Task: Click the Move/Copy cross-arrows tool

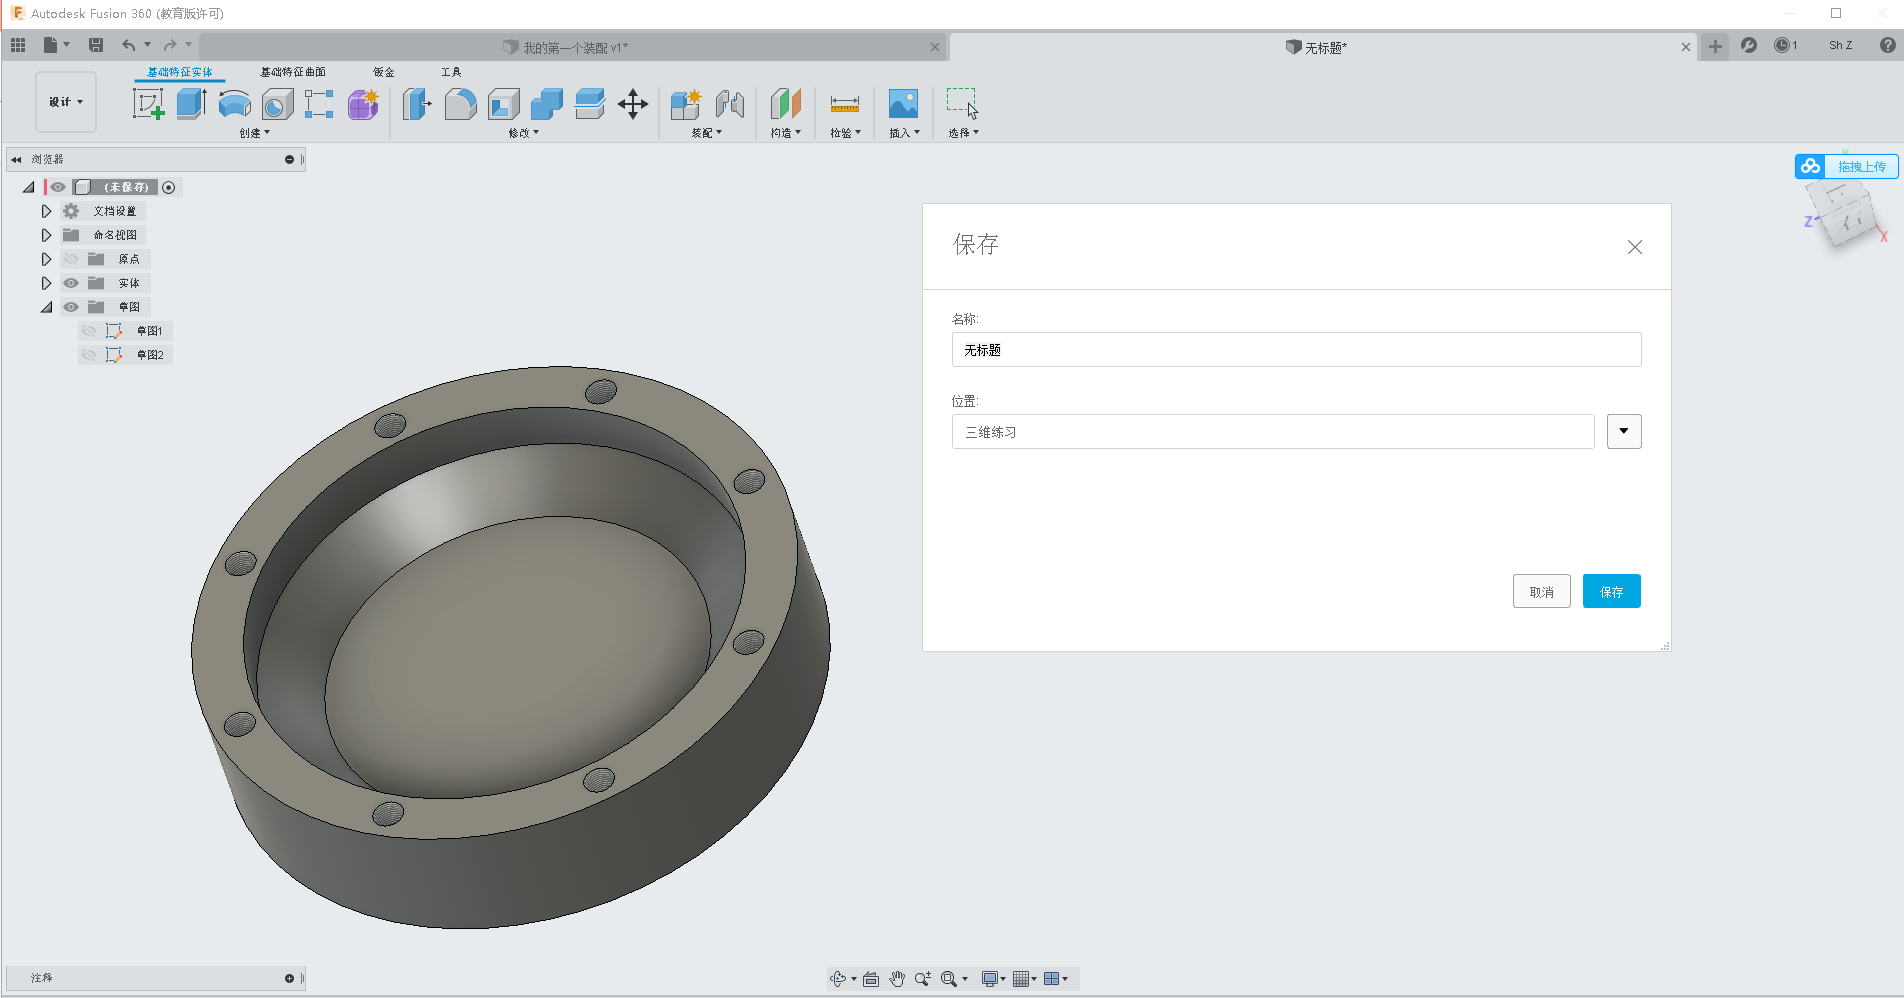Action: click(633, 104)
